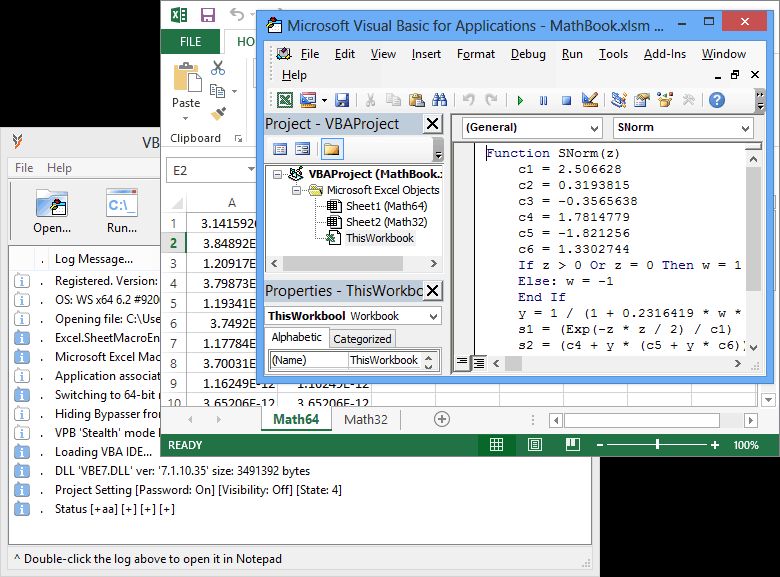Toggle Design Mode icon in VBA toolbar
This screenshot has height=577, width=780.
590,100
